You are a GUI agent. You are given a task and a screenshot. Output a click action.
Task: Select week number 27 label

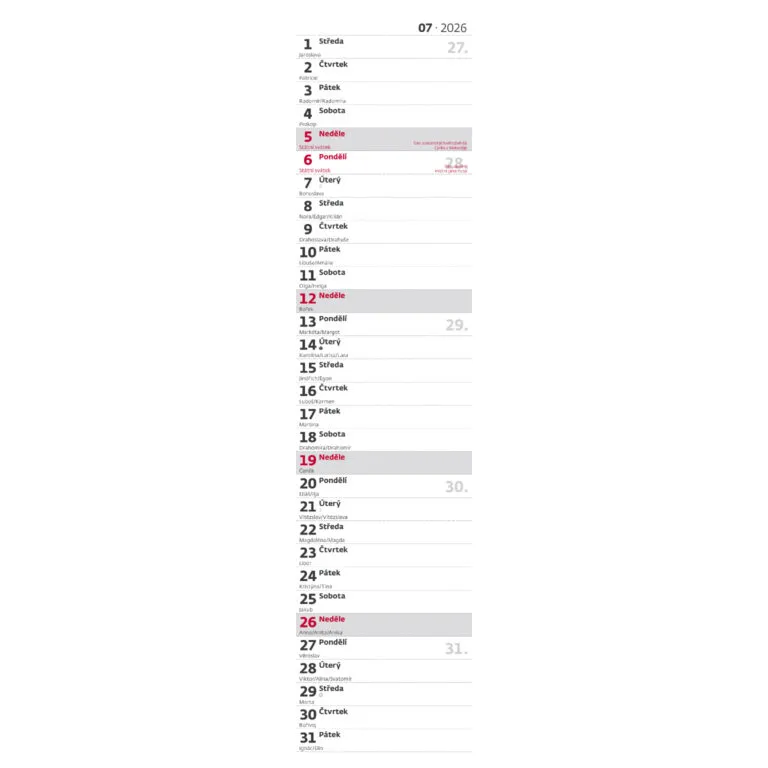[457, 48]
